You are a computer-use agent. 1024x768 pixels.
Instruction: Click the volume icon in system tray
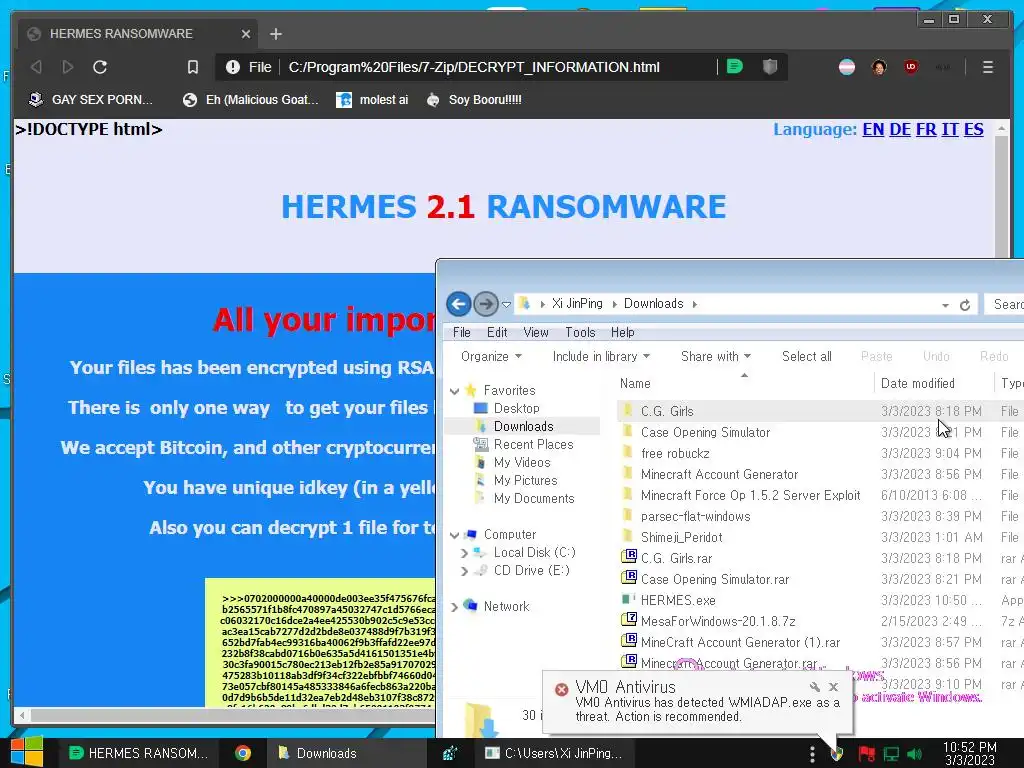(915, 754)
